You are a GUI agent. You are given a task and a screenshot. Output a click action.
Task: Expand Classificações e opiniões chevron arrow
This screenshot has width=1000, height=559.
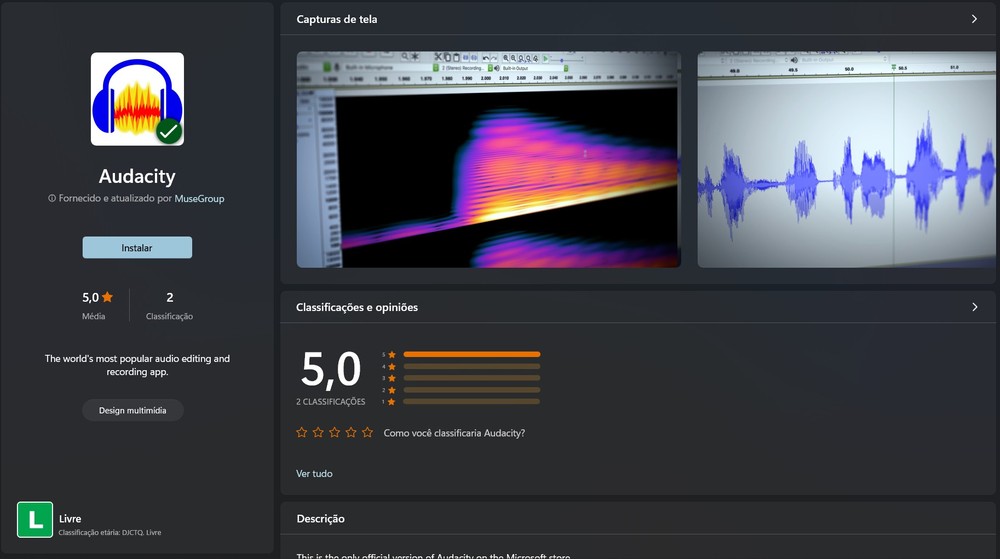point(974,307)
